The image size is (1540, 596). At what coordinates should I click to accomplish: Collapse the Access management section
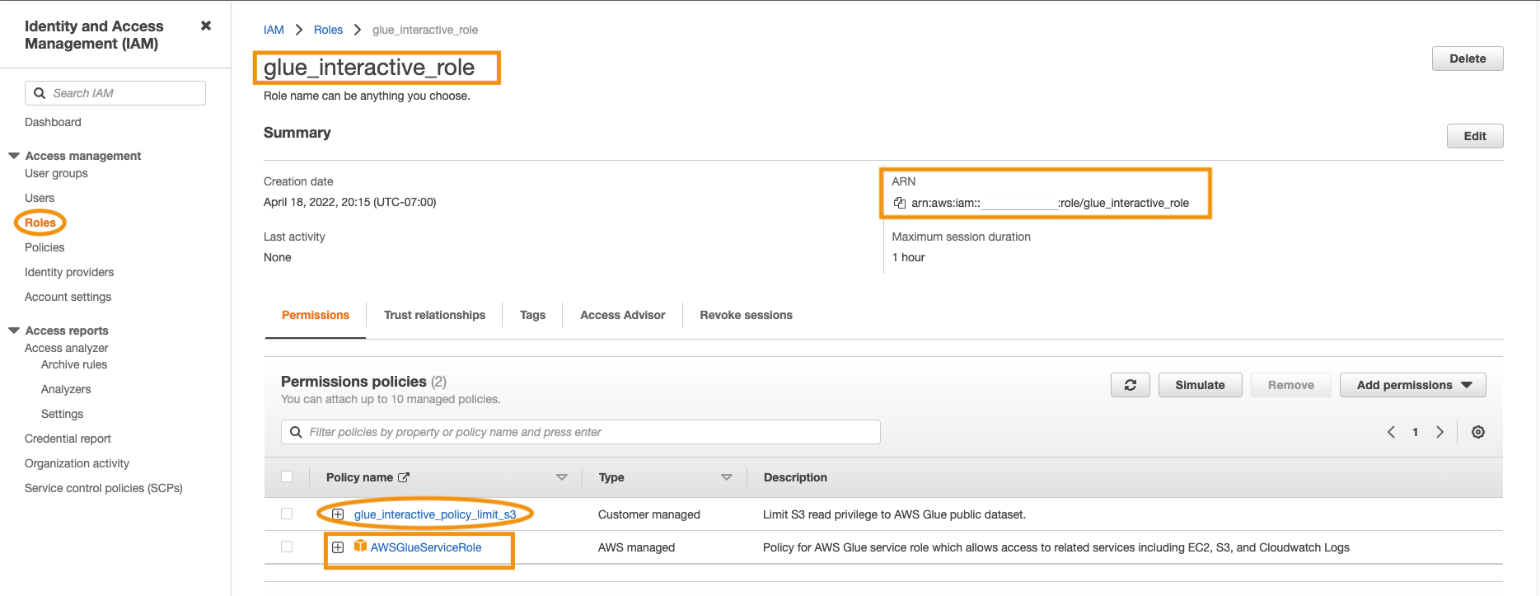click(14, 156)
